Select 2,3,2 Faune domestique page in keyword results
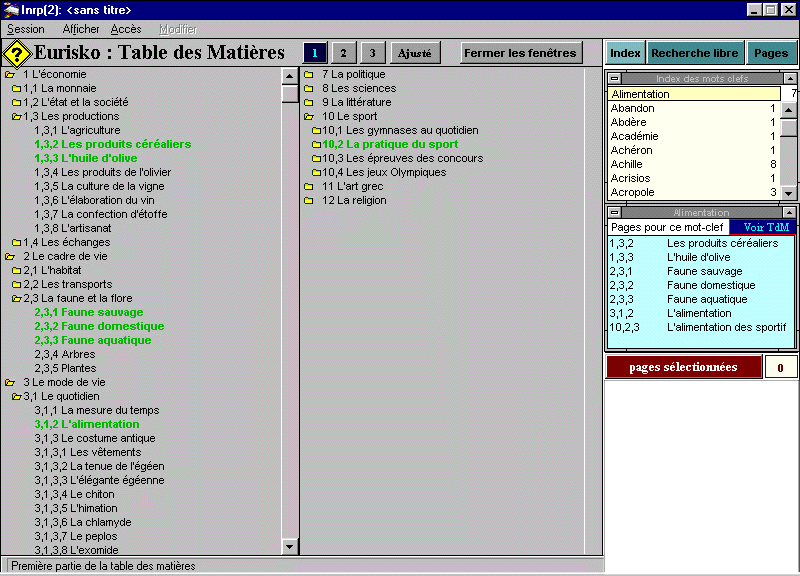This screenshot has height=576, width=800. [698, 286]
